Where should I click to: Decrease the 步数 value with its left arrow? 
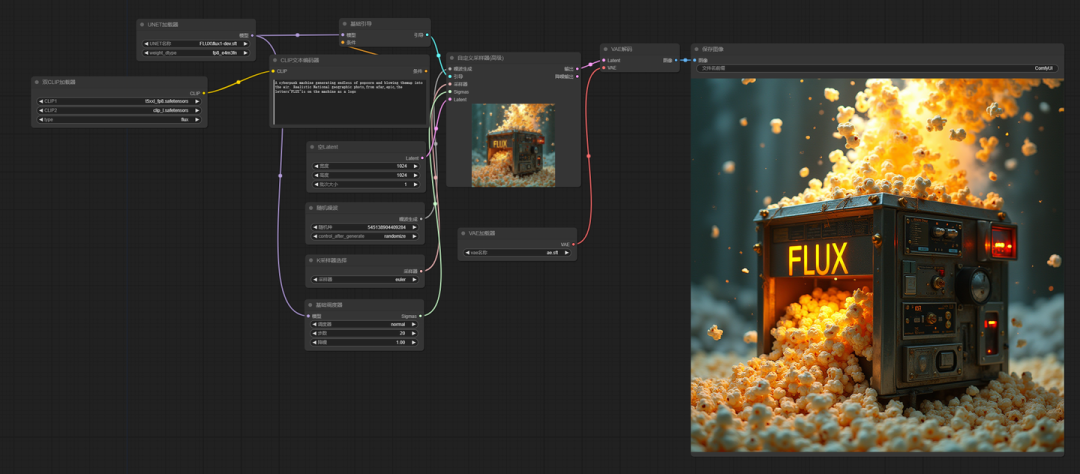click(315, 333)
